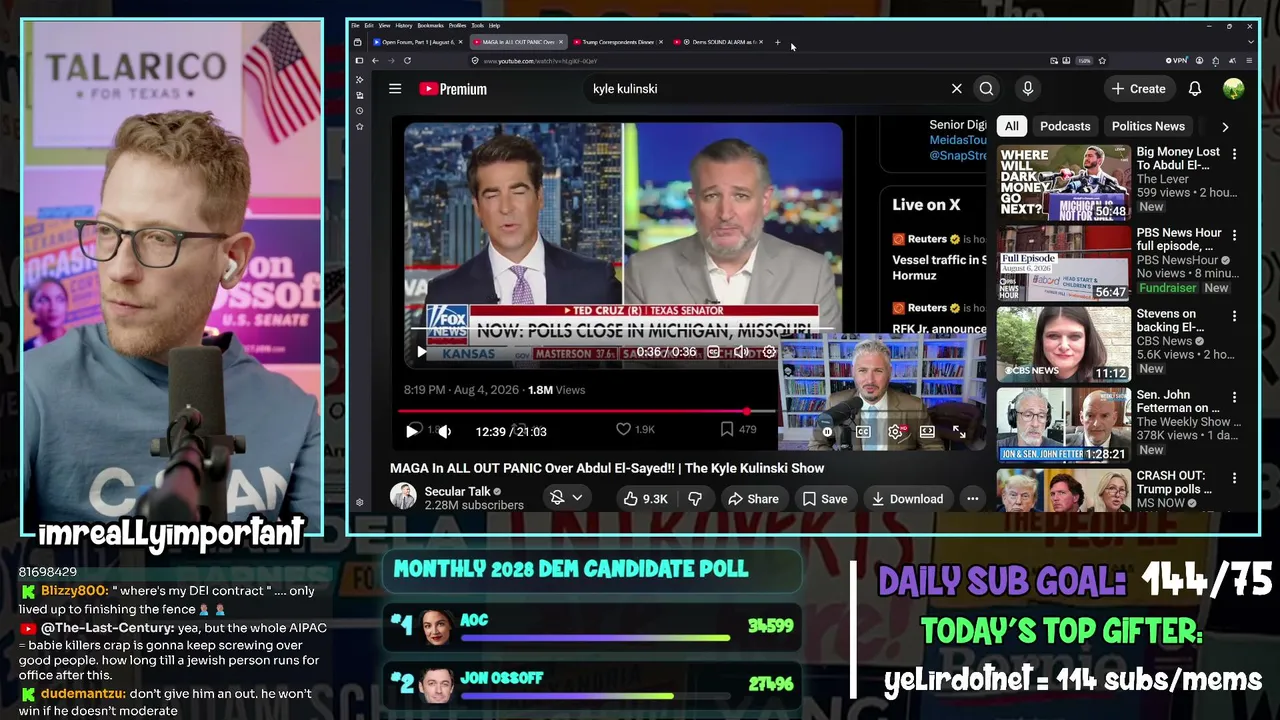Open the Secular Talk channel name link

click(x=457, y=491)
